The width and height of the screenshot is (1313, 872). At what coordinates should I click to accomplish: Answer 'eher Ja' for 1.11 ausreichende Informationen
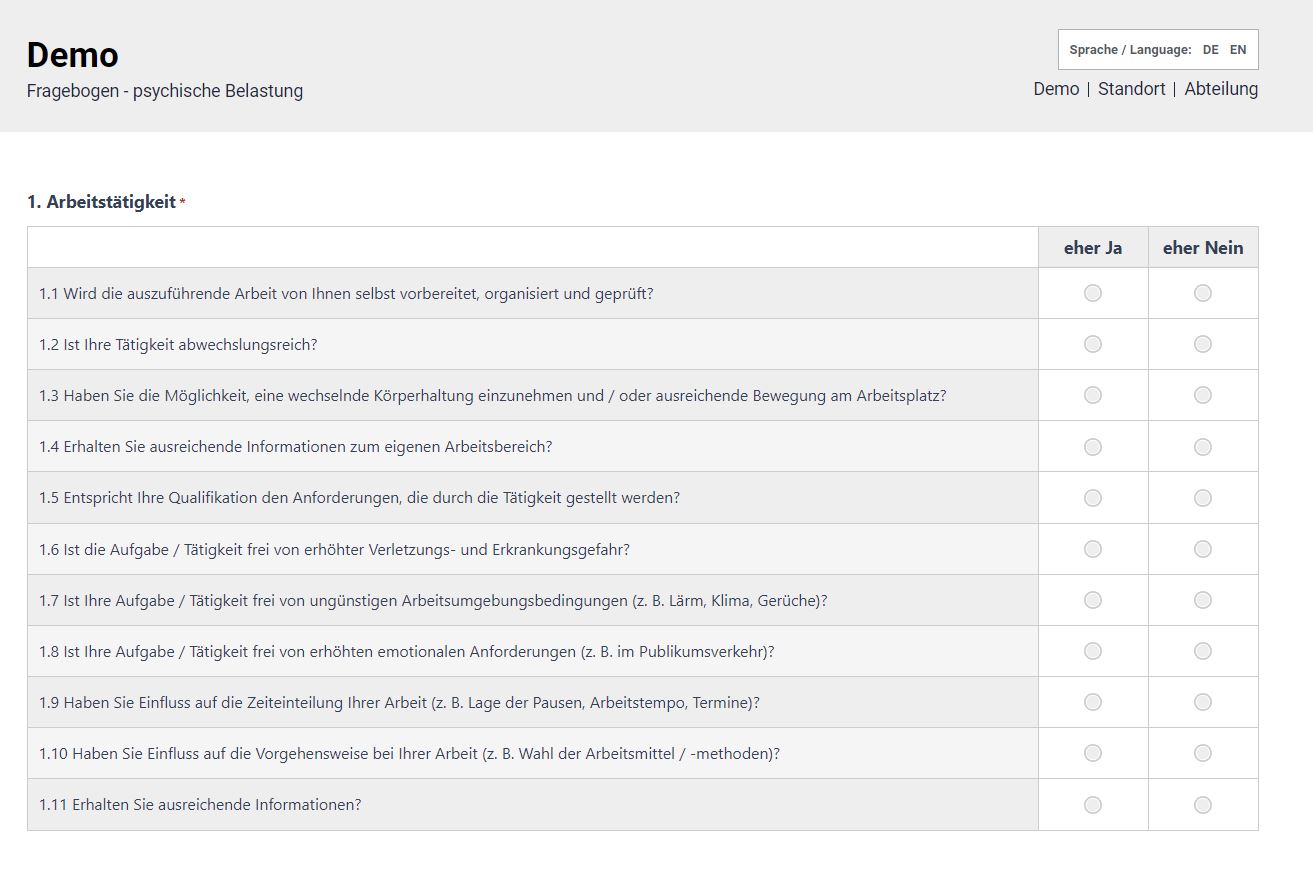click(x=1093, y=805)
